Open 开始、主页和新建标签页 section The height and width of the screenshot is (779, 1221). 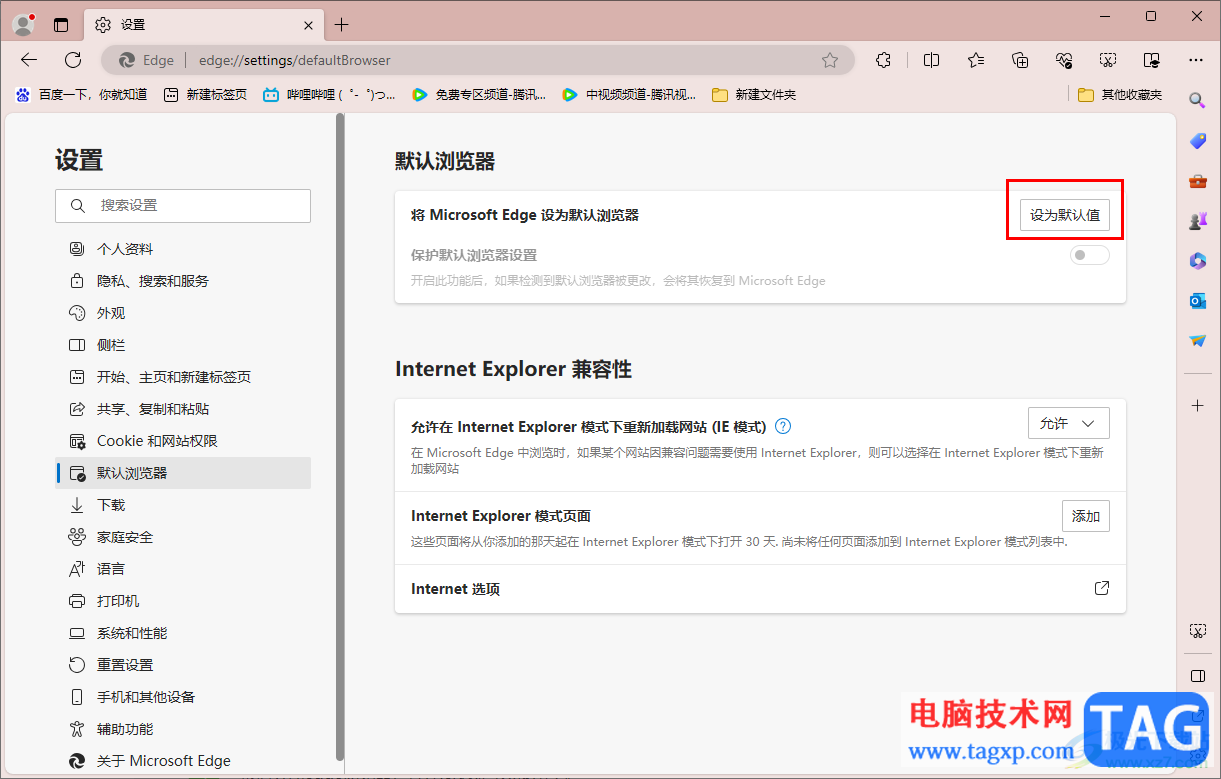[x=183, y=377]
